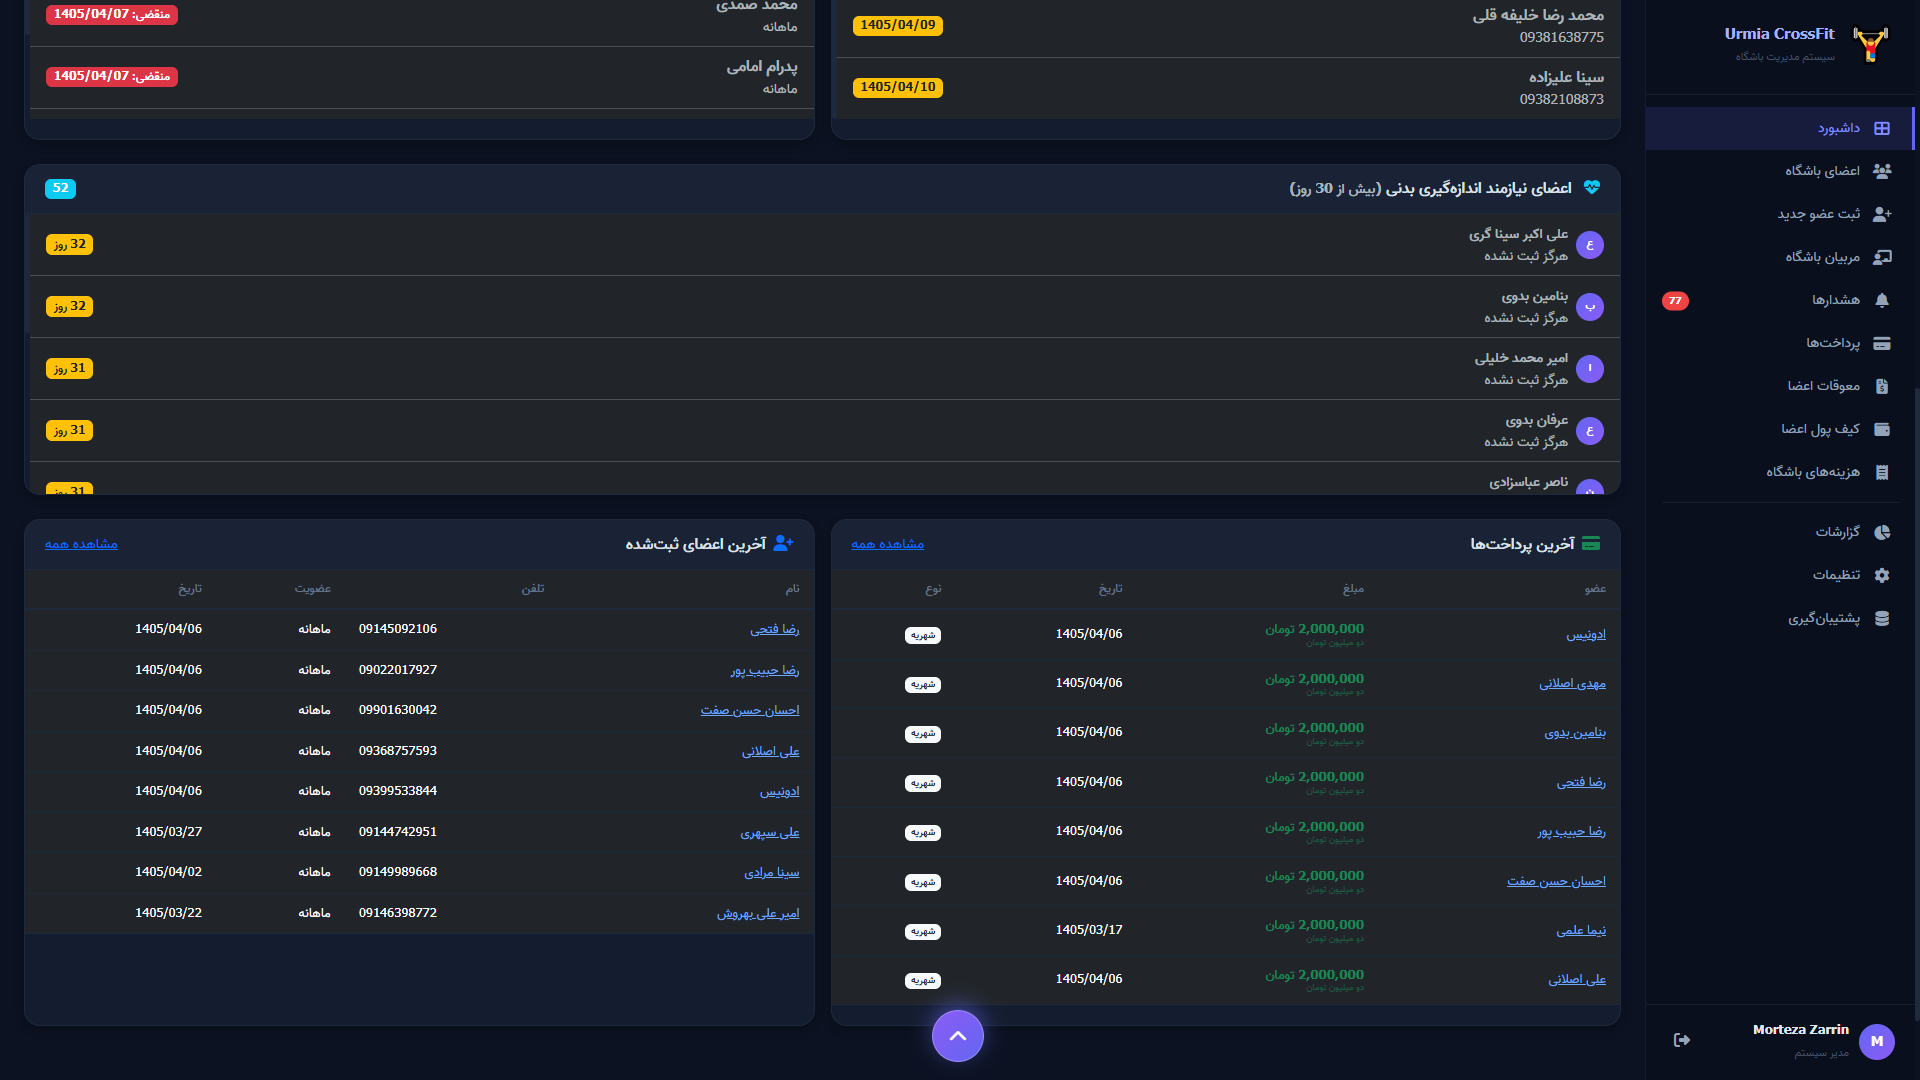Click the شهریه tag in نیما علمی row
The image size is (1920, 1080).
pyautogui.click(x=923, y=931)
